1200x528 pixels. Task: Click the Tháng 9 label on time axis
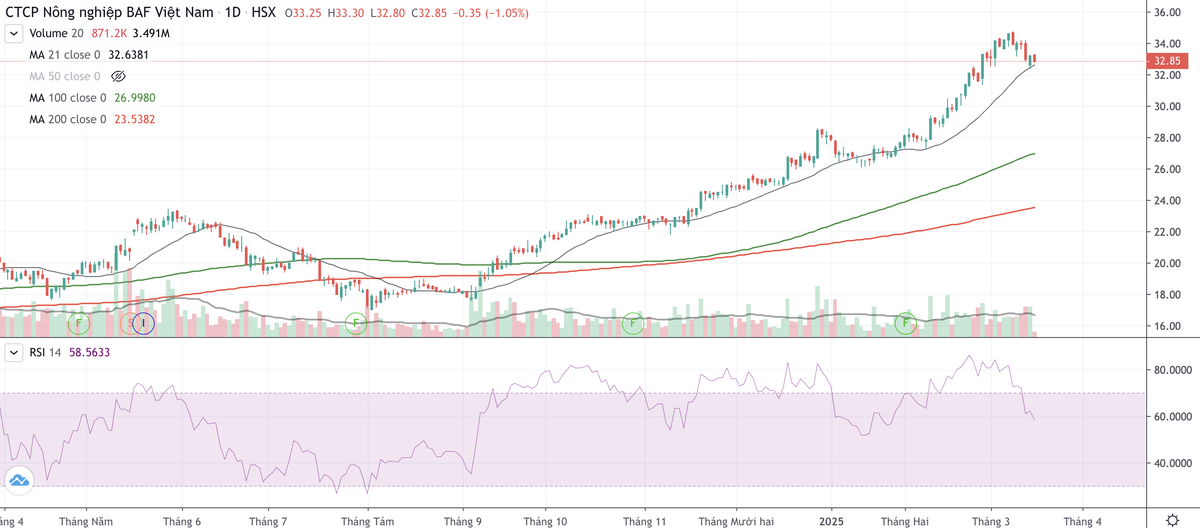click(x=462, y=521)
